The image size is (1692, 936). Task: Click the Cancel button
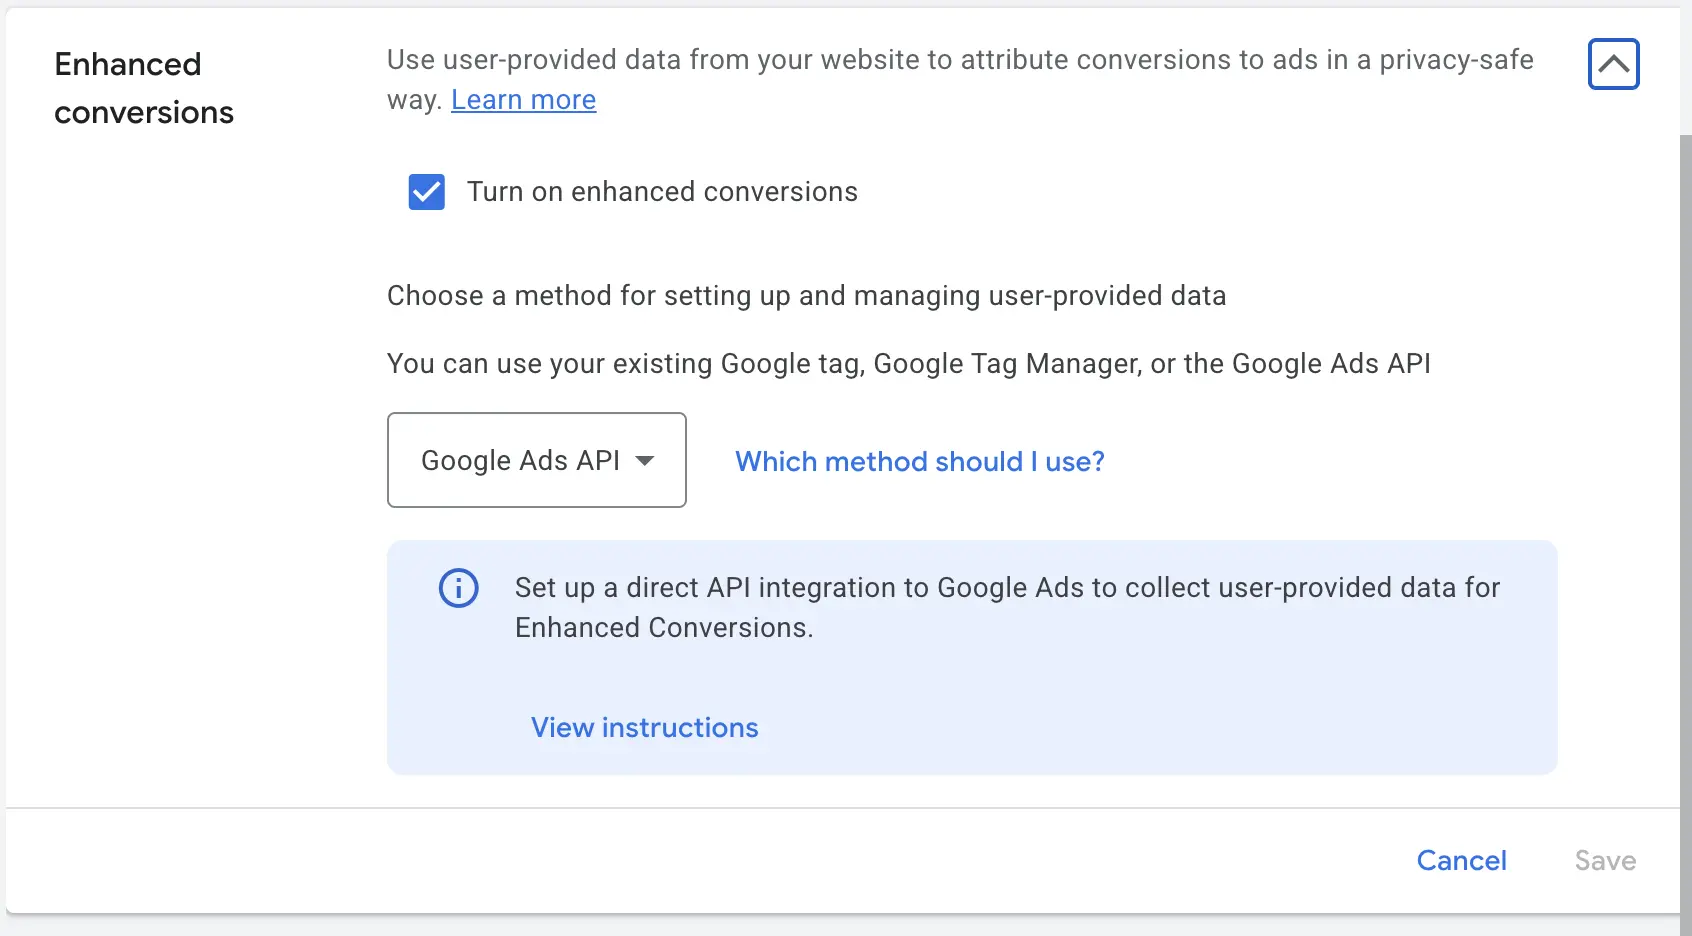pos(1461,860)
